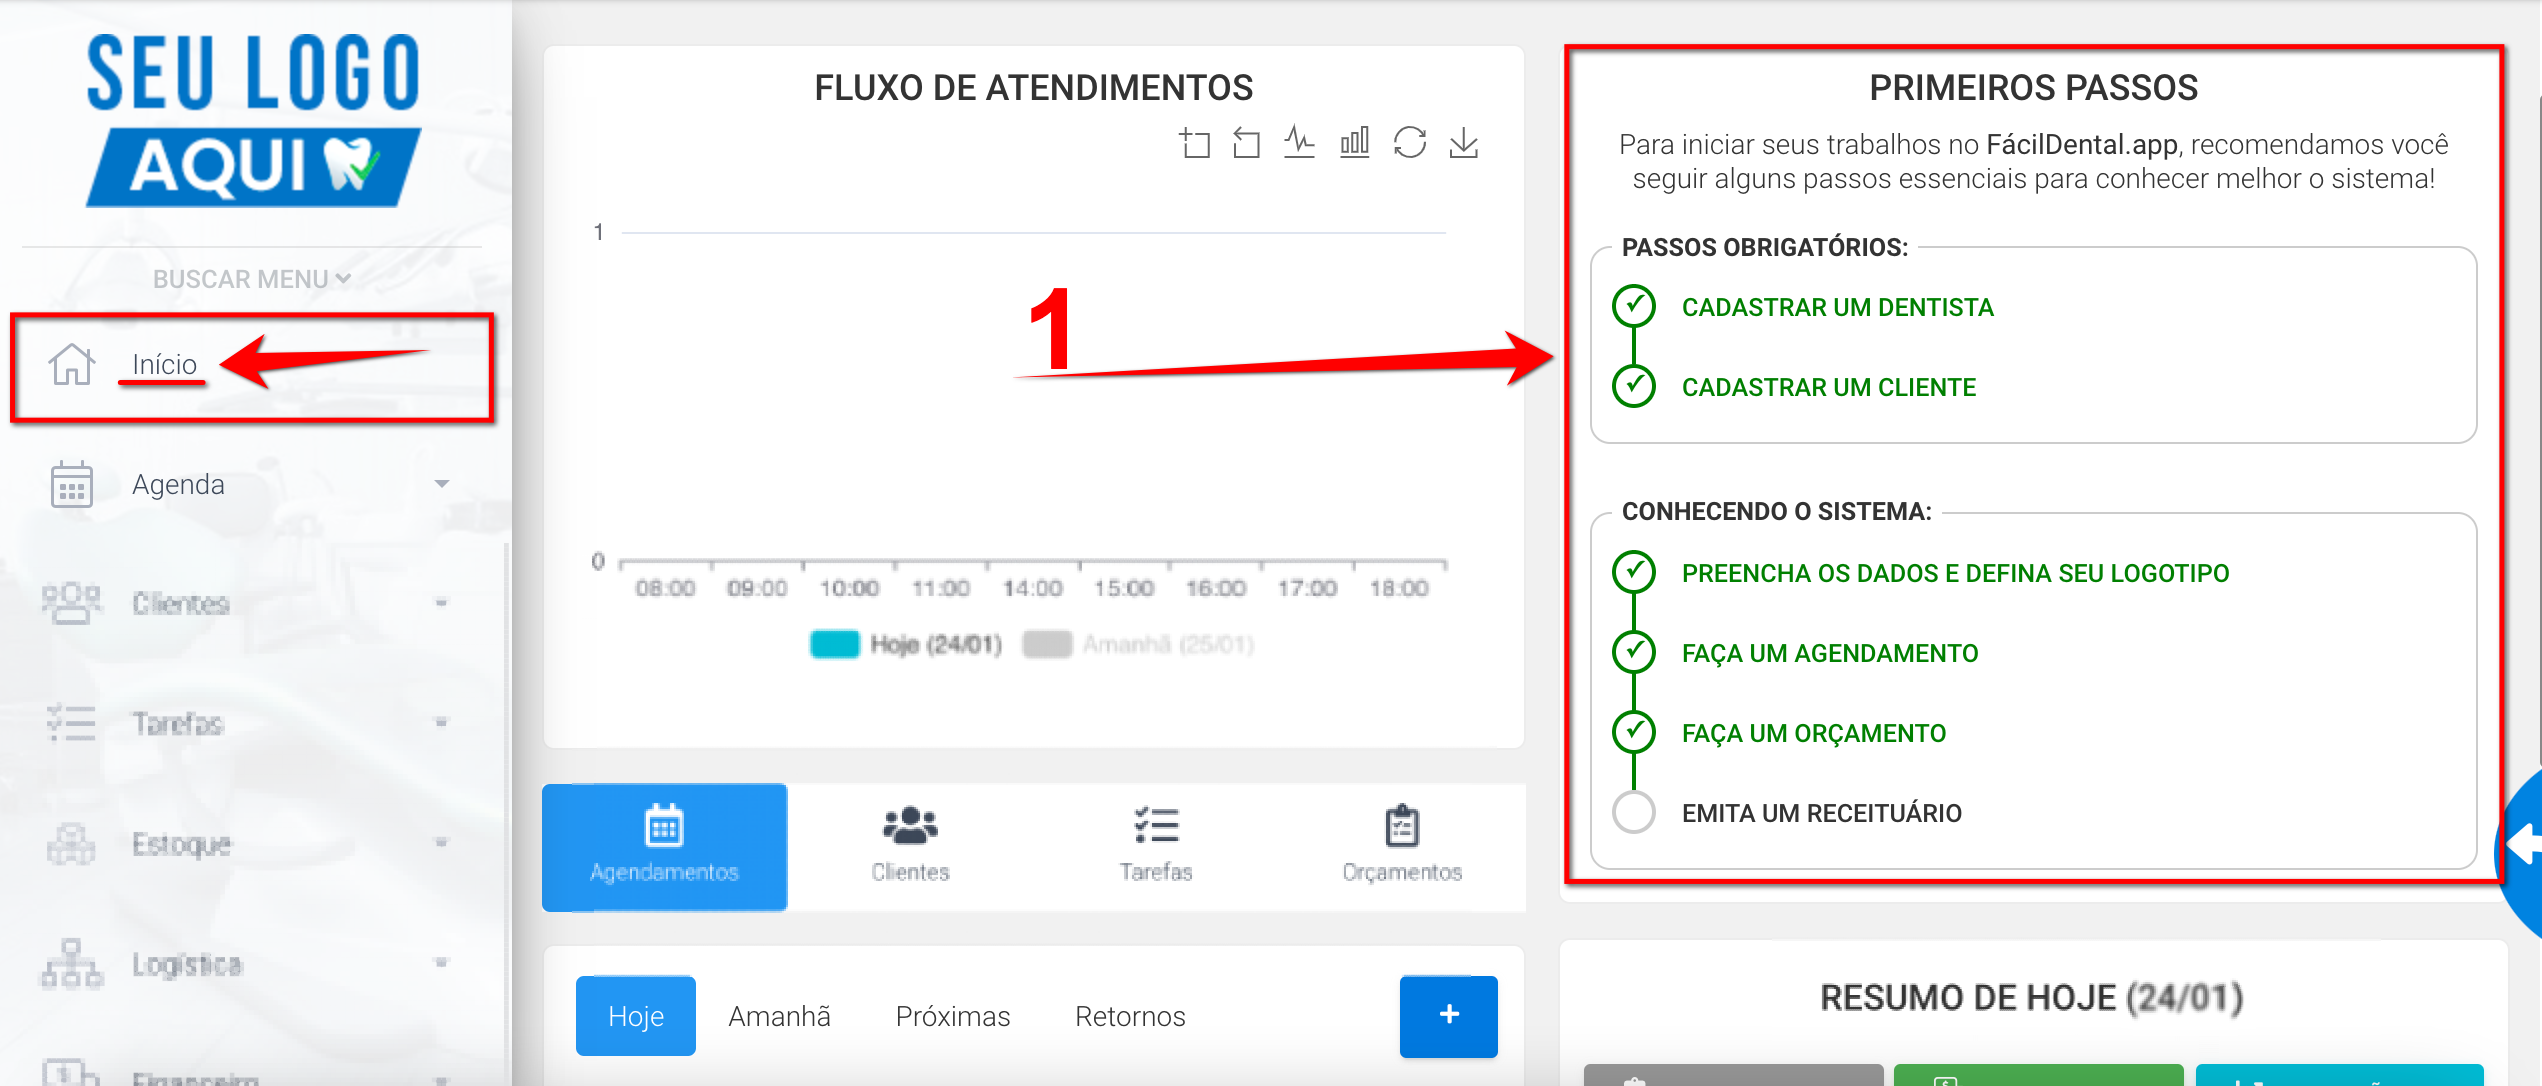Image resolution: width=2542 pixels, height=1086 pixels.
Task: Click the Logística hierarchy icon in sidebar
Action: (x=71, y=964)
